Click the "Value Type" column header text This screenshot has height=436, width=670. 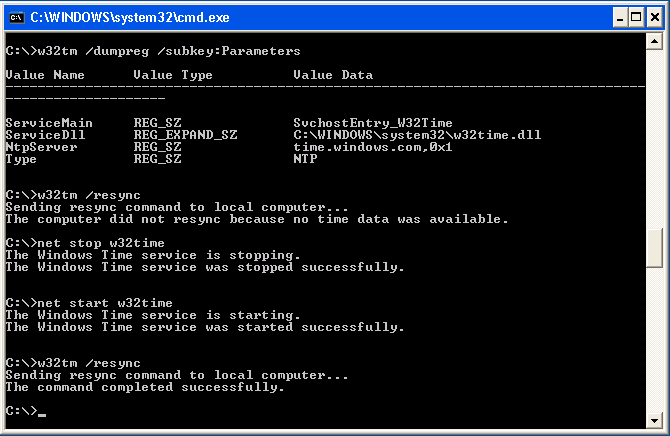(173, 75)
